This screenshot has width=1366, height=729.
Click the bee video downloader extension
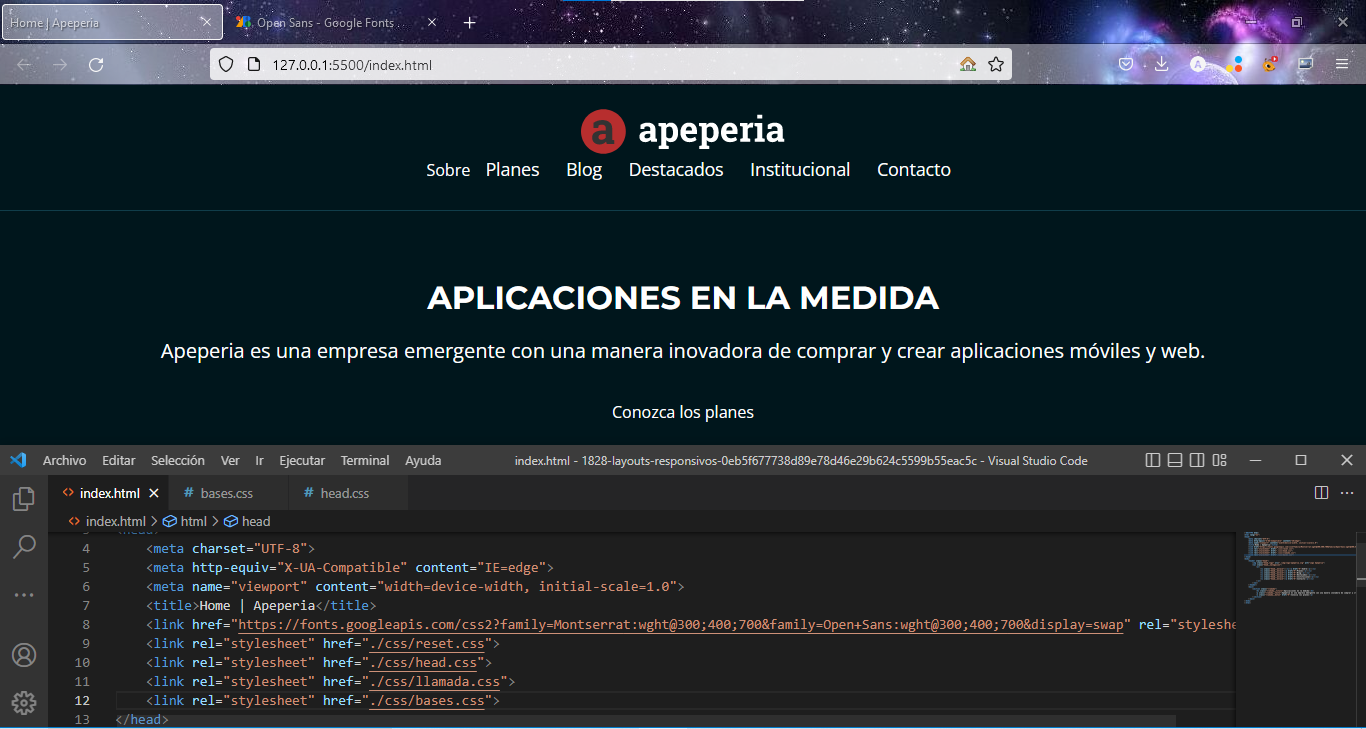coord(1270,64)
